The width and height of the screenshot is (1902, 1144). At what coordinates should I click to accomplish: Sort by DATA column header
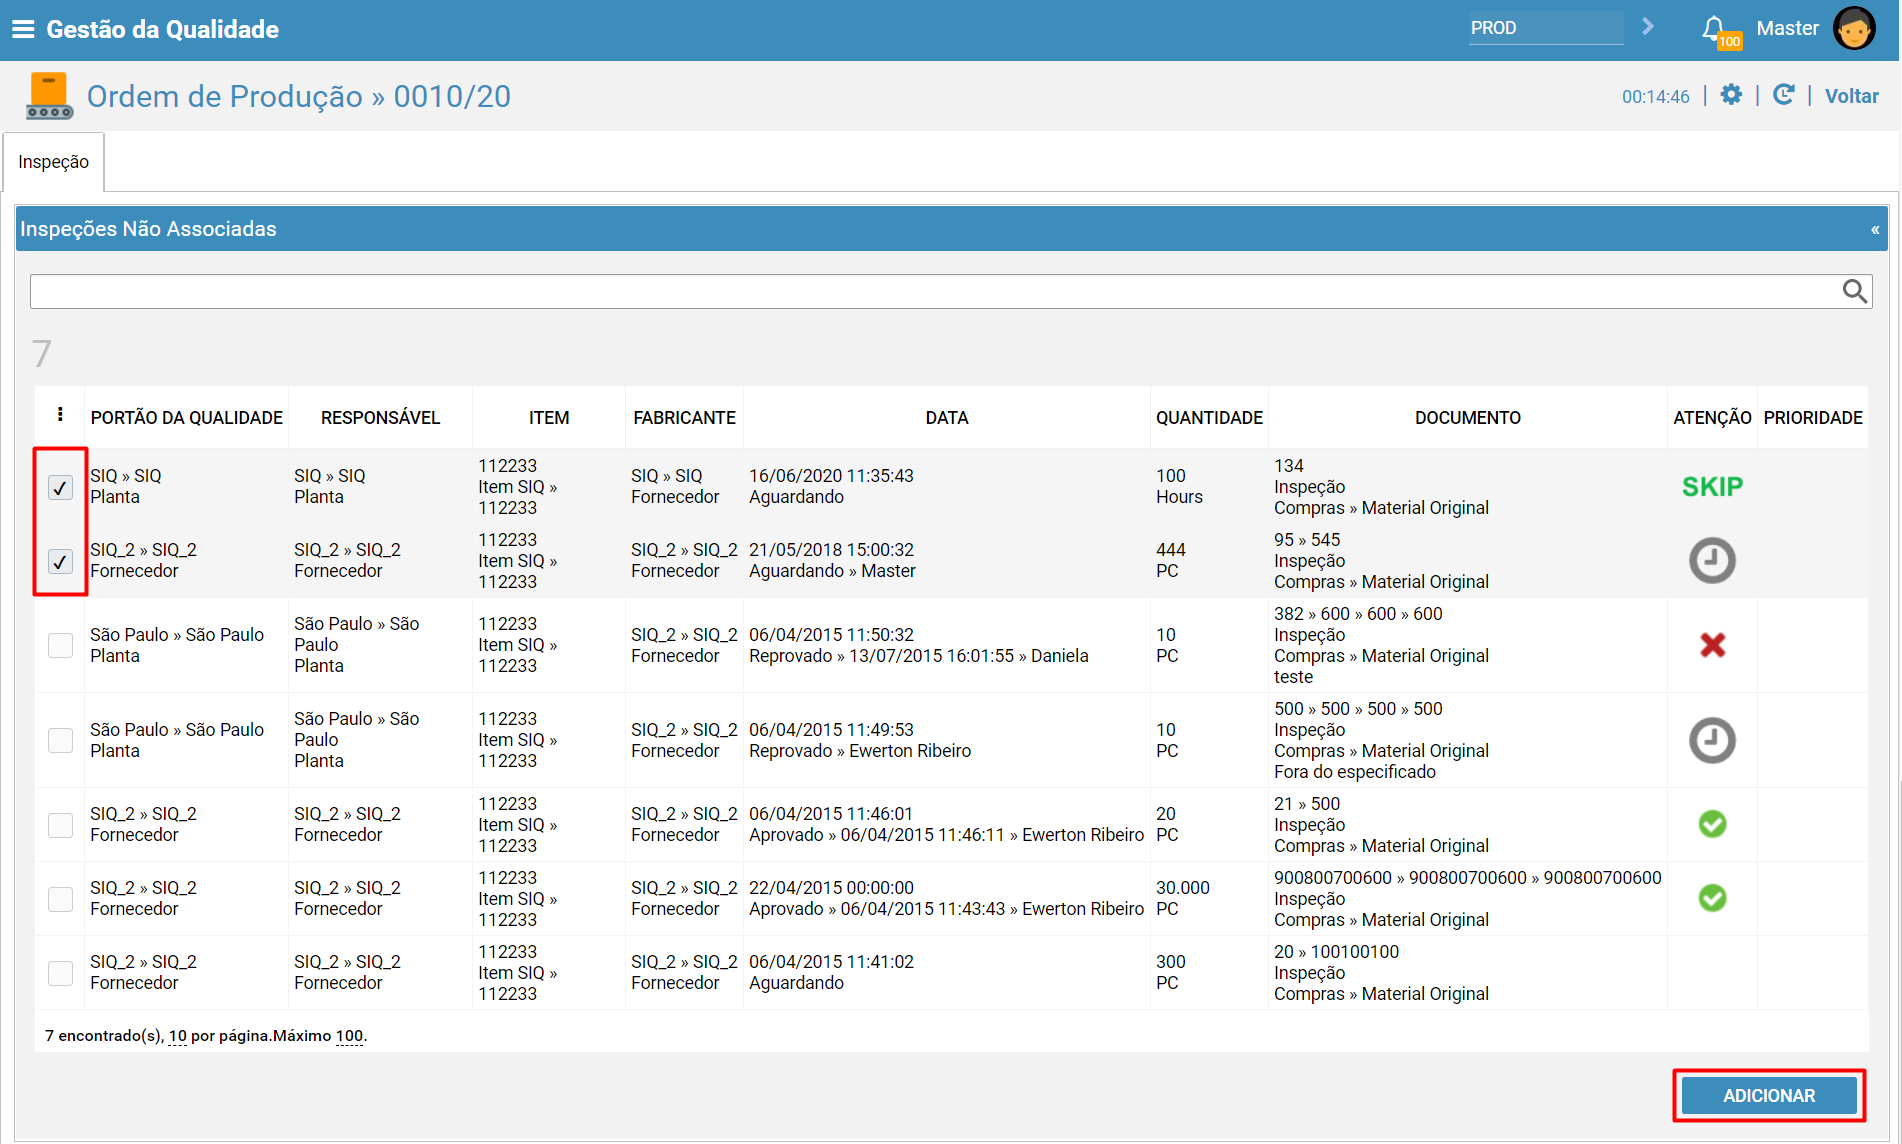pos(946,418)
